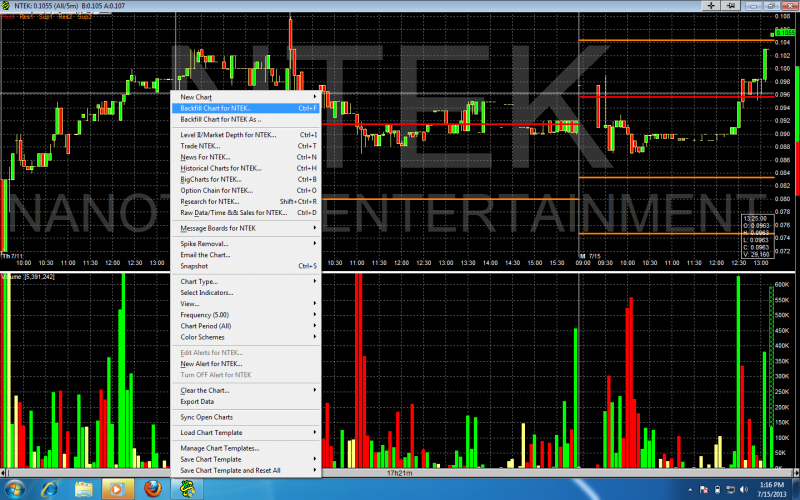Click the green 0.1055 current price tag
Screen dimensions: 800x500
tap(785, 33)
